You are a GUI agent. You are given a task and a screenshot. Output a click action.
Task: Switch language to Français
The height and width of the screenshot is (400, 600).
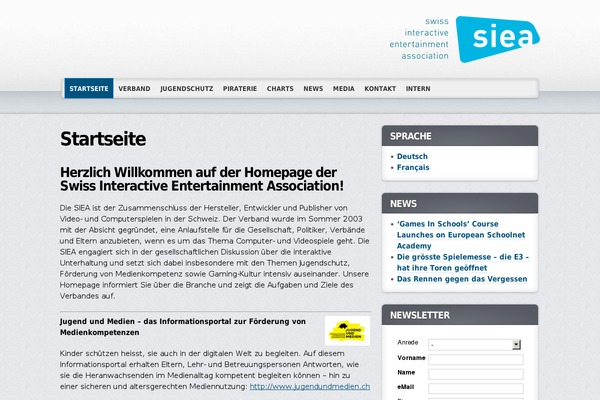point(413,167)
